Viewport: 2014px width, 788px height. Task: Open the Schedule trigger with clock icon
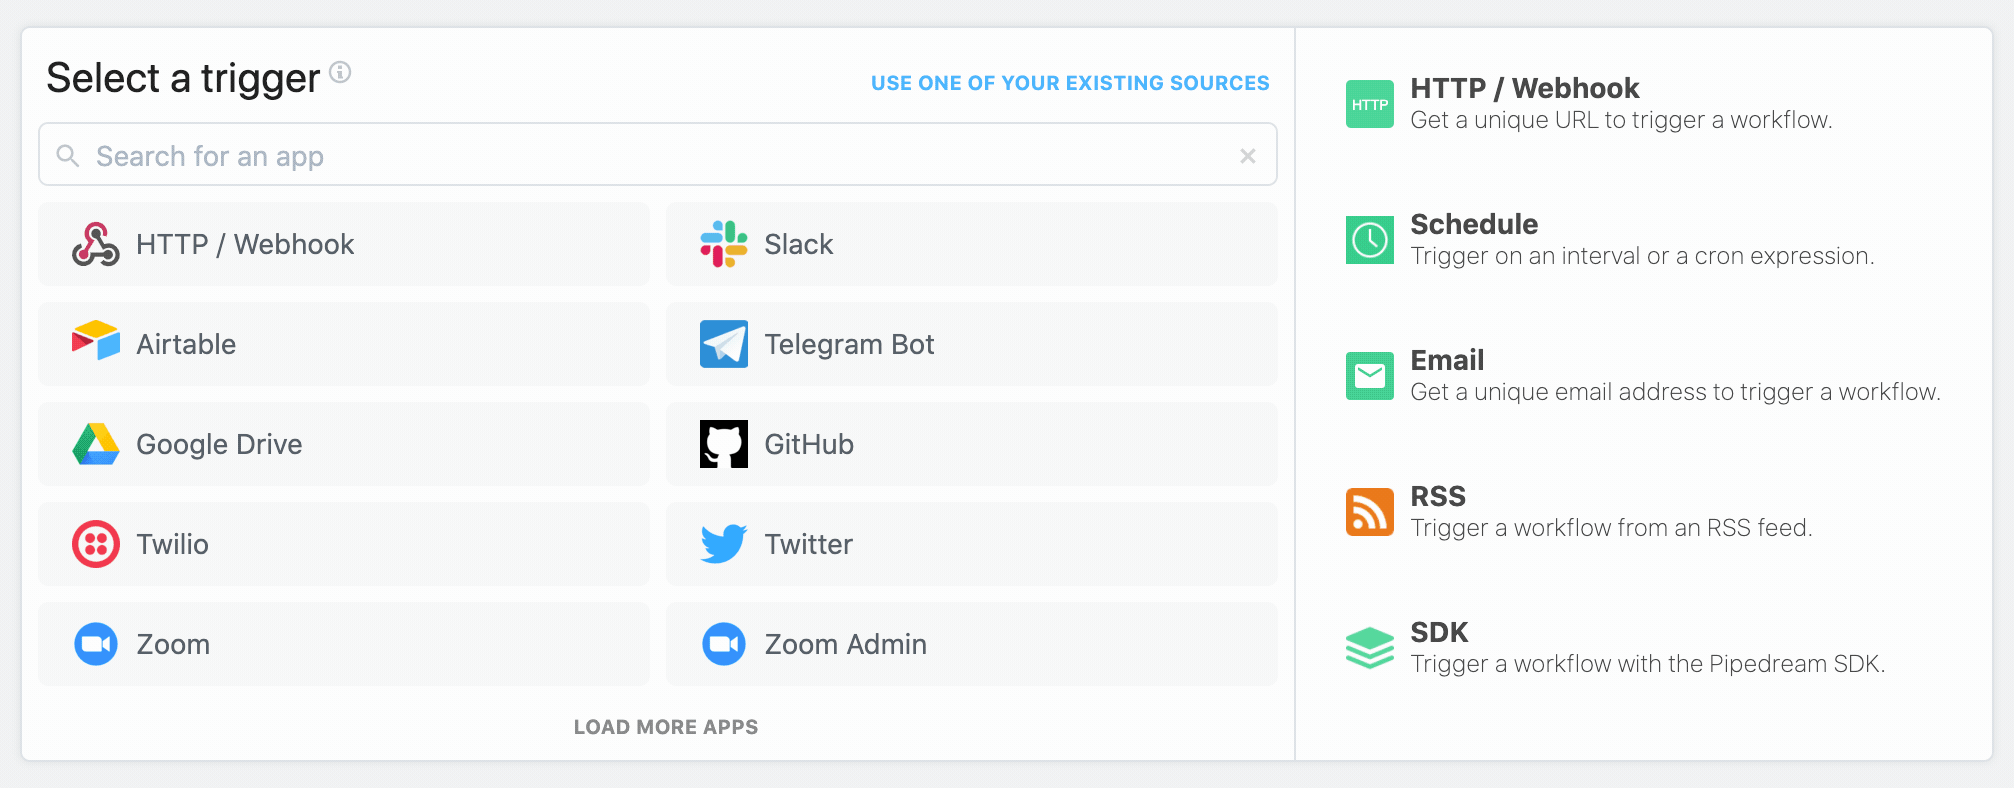(1369, 240)
